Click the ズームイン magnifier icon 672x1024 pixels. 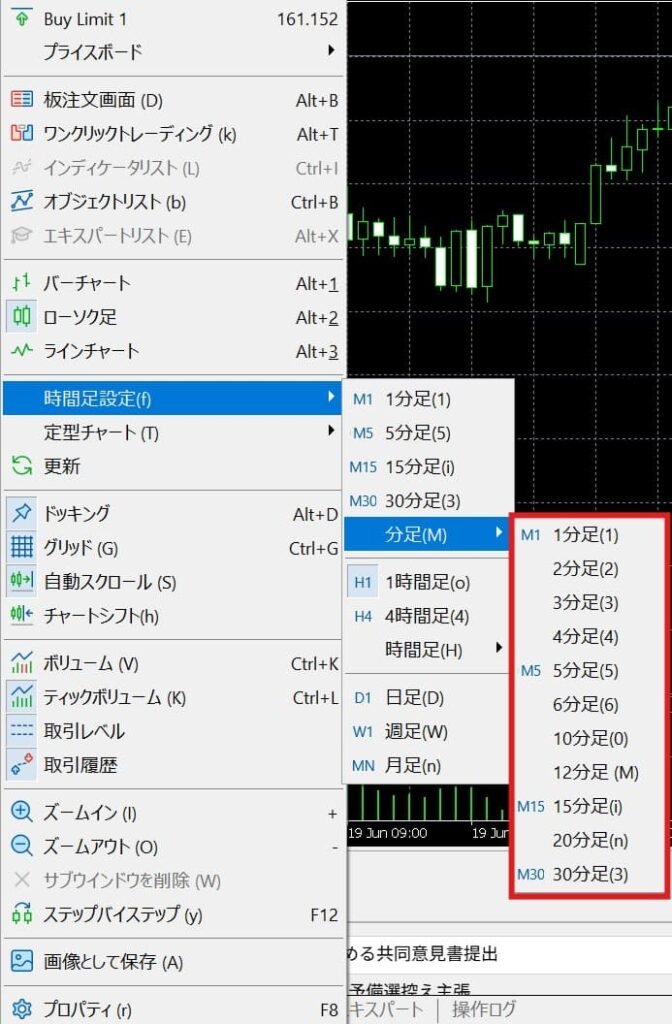click(22, 812)
